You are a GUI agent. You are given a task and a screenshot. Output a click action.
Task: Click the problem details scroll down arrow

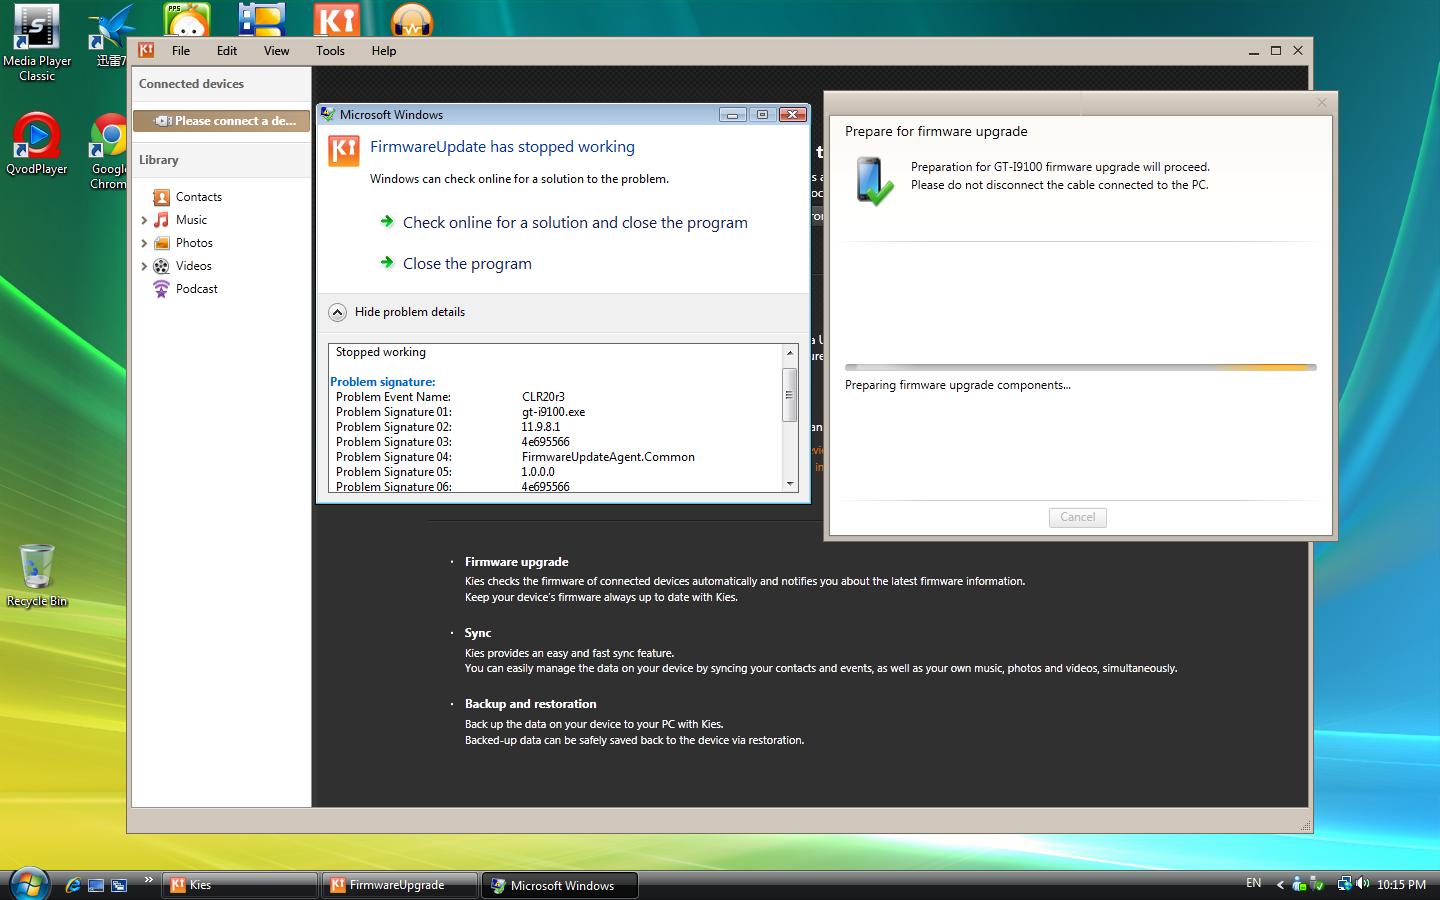click(x=789, y=484)
